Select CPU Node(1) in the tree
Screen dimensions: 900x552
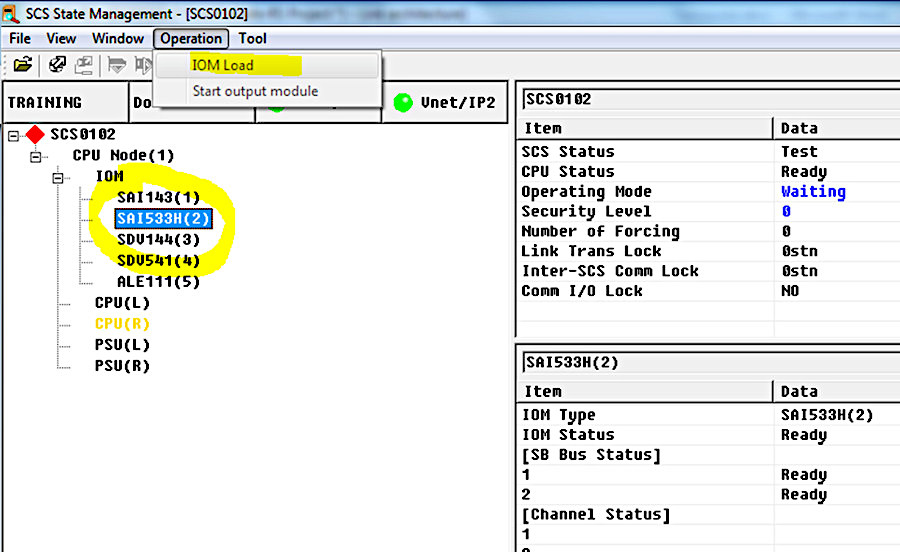[123, 156]
